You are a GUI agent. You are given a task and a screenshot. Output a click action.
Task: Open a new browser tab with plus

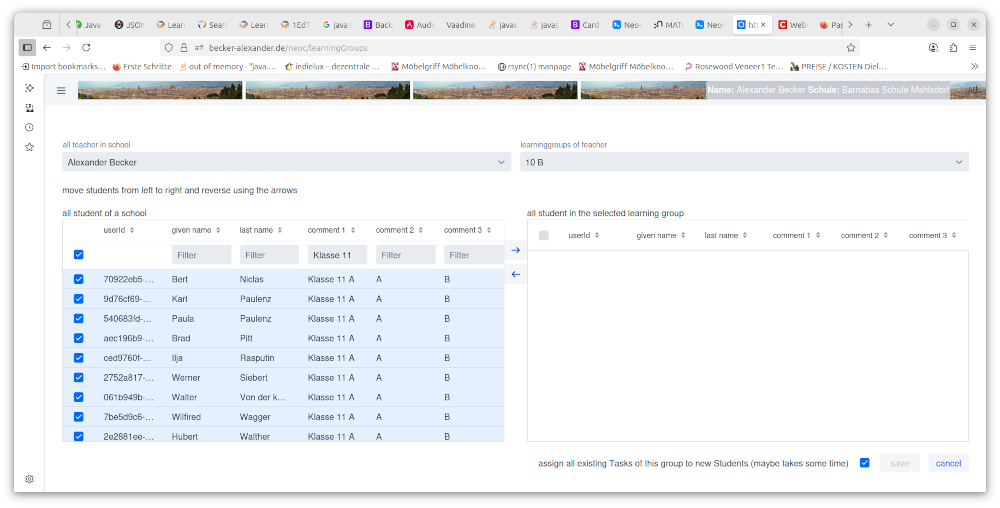point(869,25)
